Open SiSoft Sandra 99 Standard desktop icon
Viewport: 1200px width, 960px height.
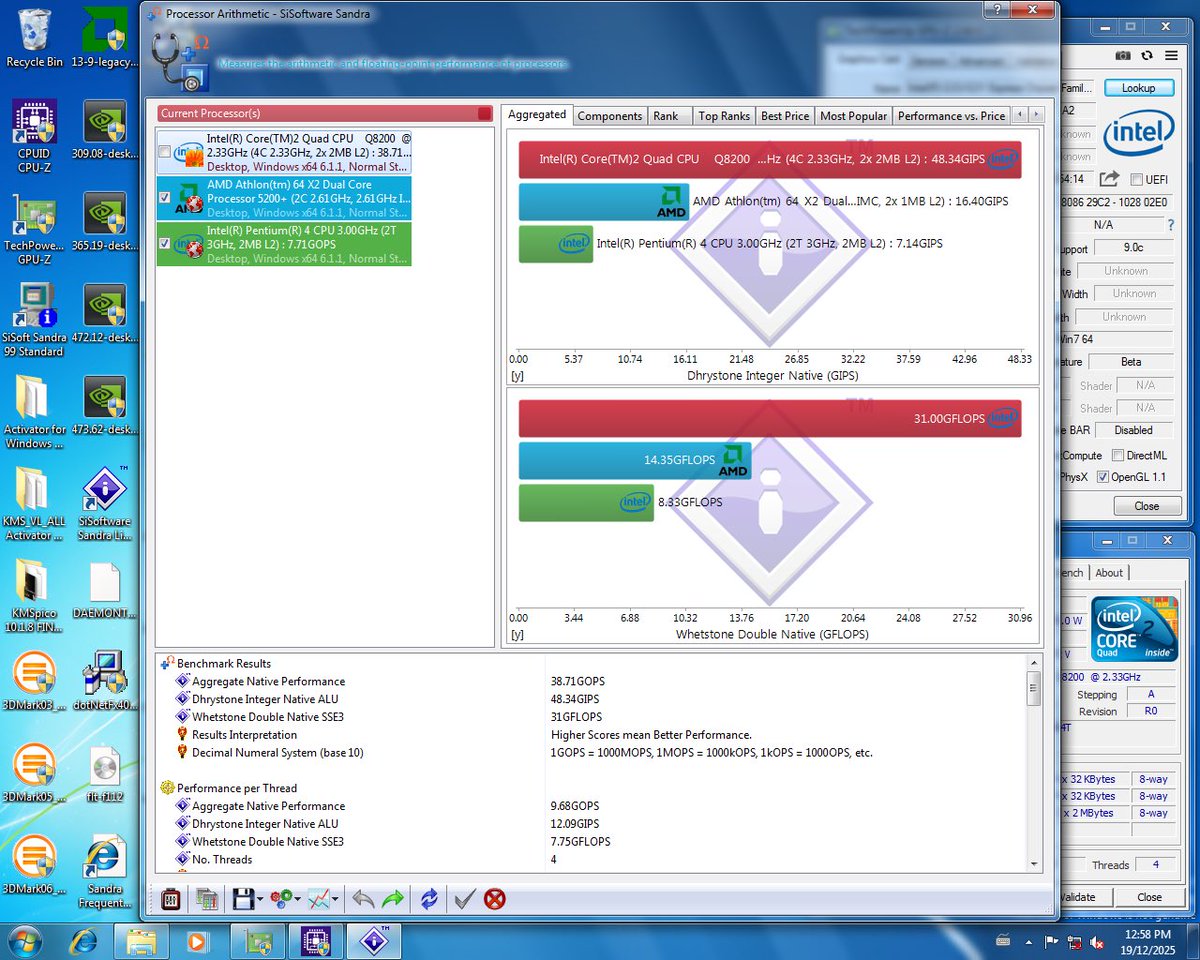coord(34,320)
